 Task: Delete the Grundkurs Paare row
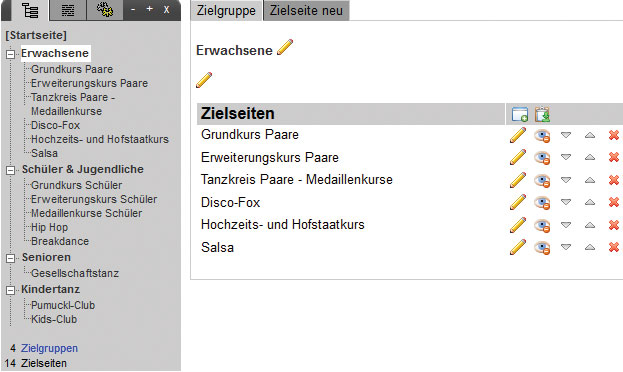pos(614,135)
